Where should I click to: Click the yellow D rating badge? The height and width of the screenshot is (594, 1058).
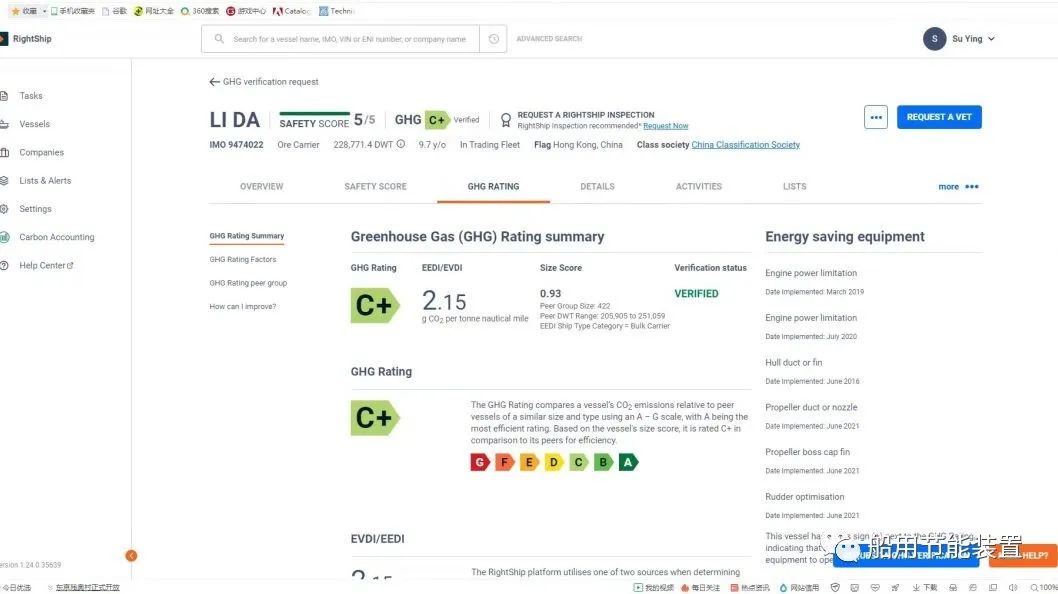[554, 462]
